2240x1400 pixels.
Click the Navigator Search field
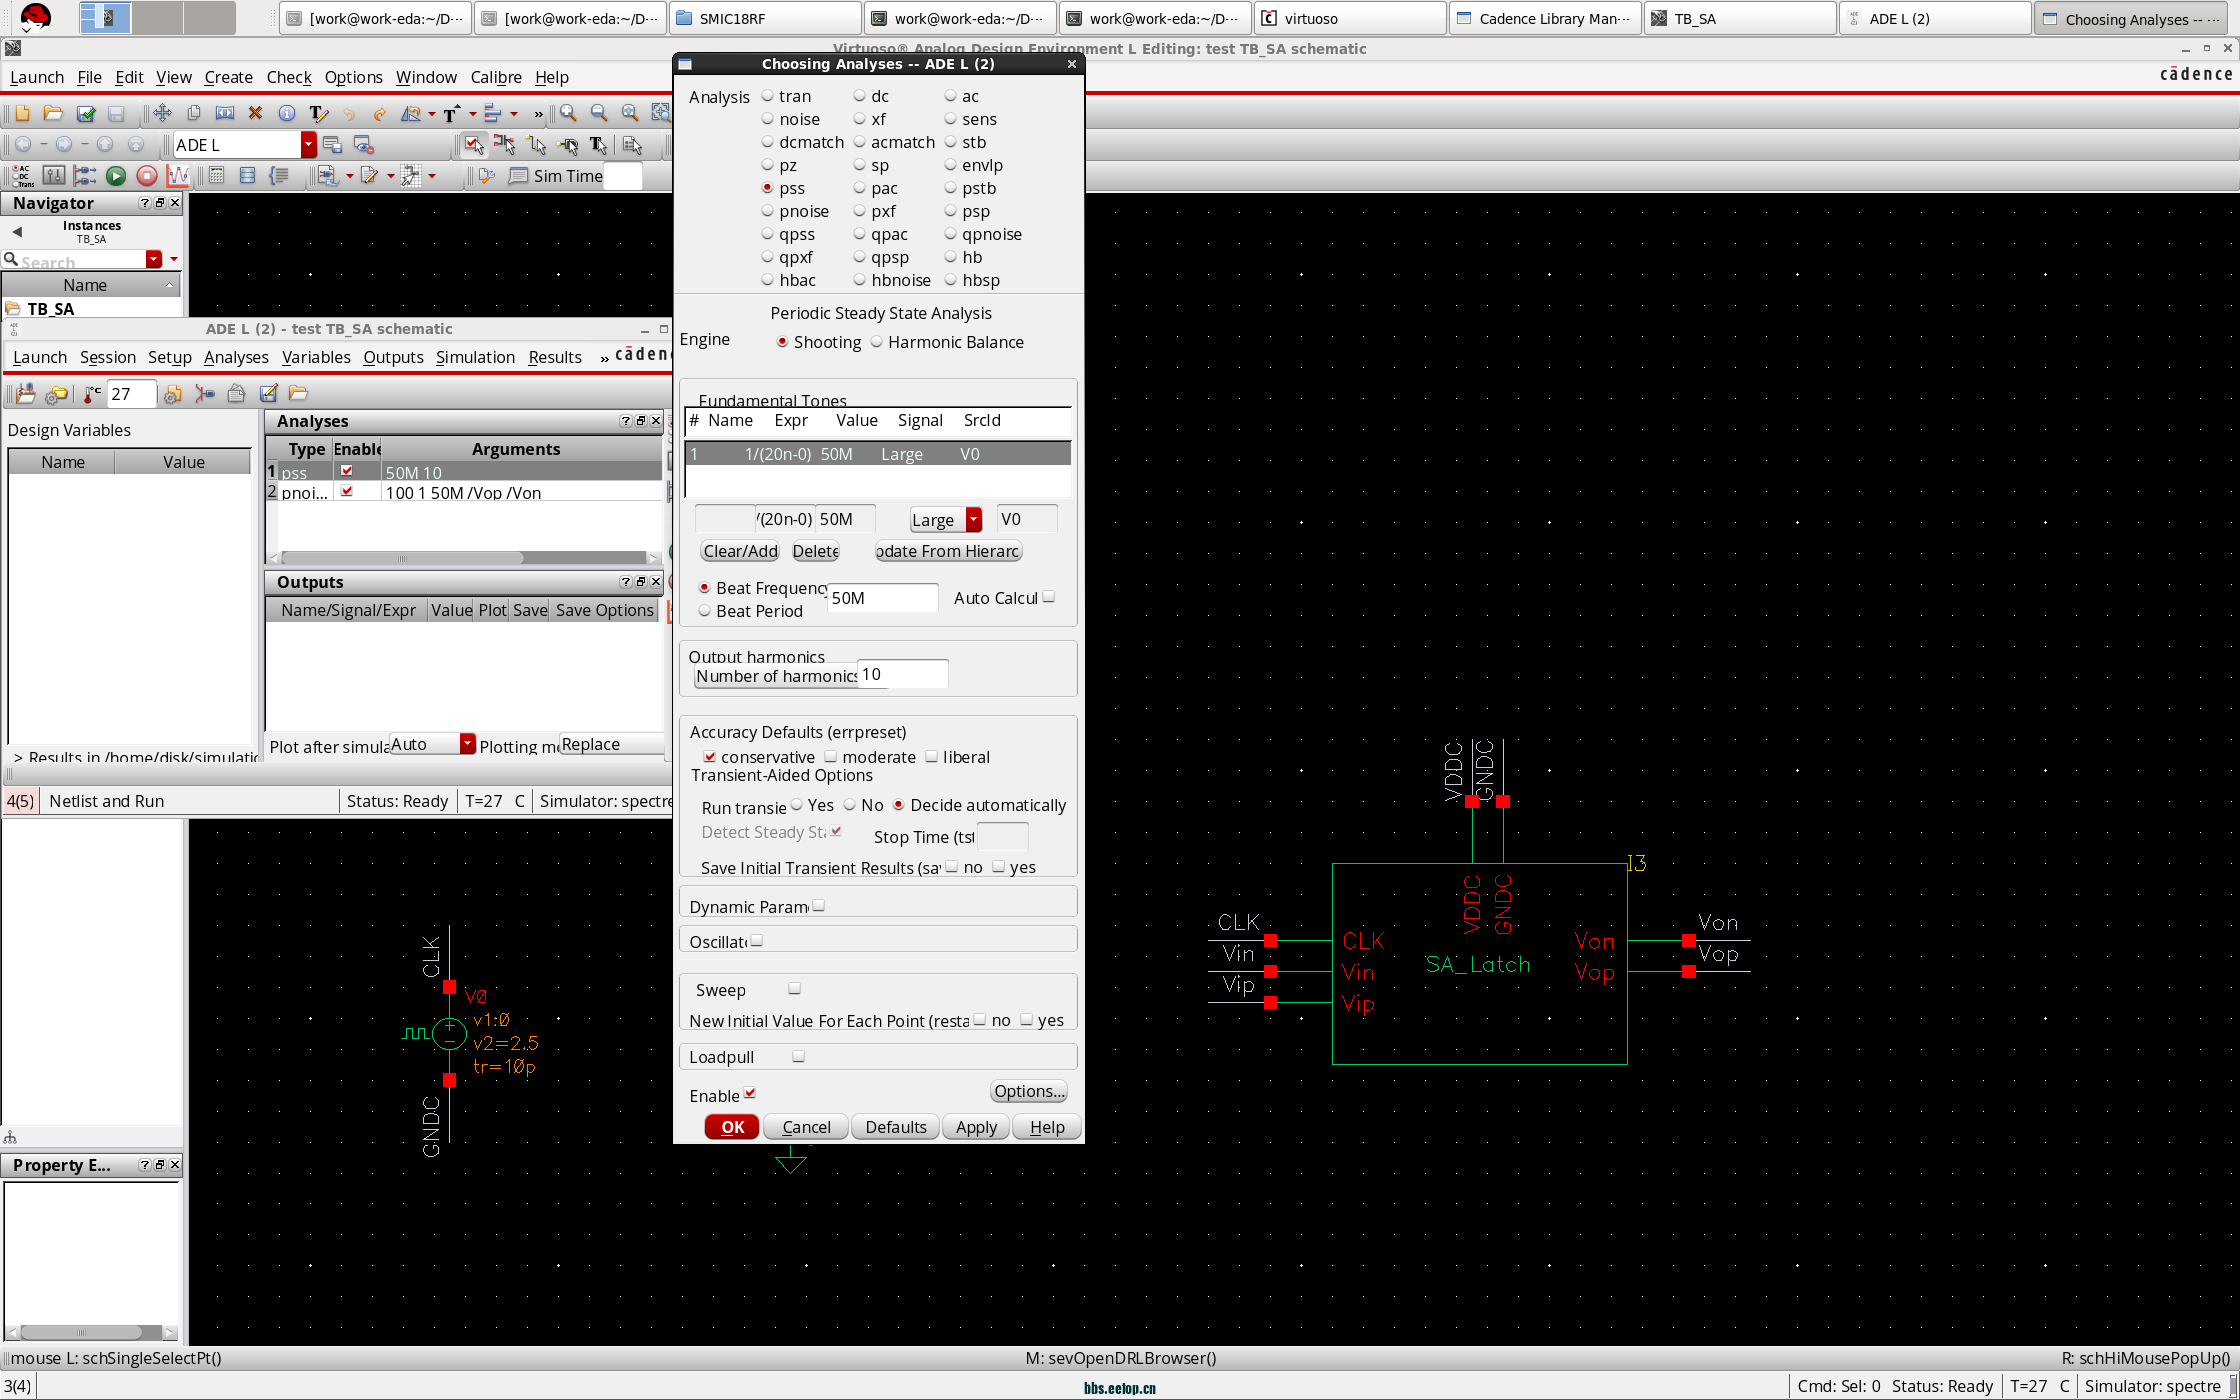click(82, 260)
